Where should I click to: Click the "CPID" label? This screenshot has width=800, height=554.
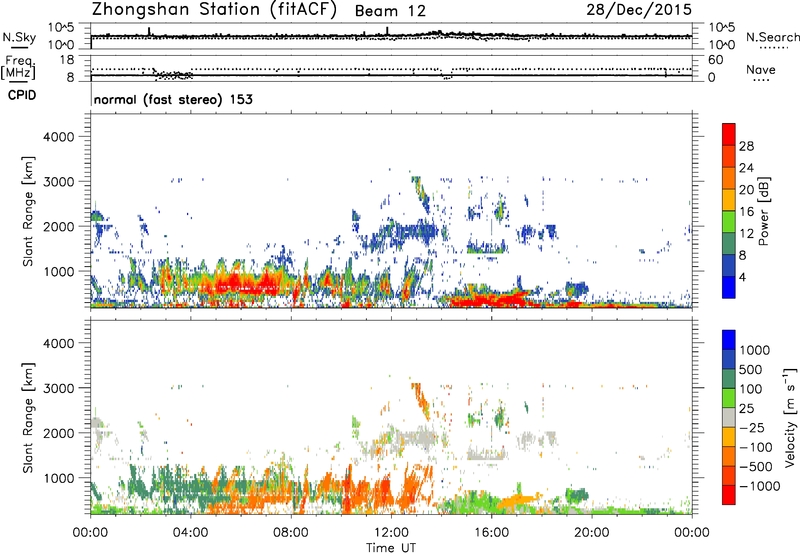point(22,95)
